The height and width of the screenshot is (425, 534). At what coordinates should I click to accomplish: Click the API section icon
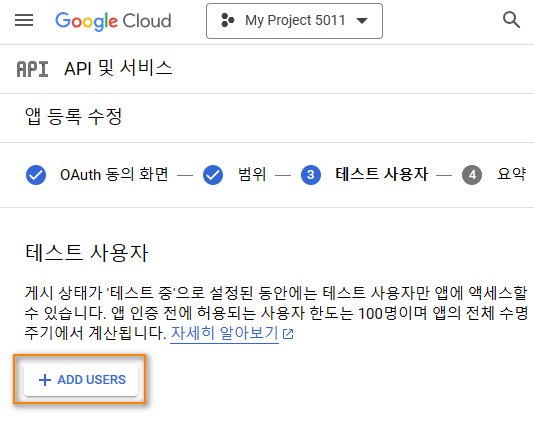point(32,69)
